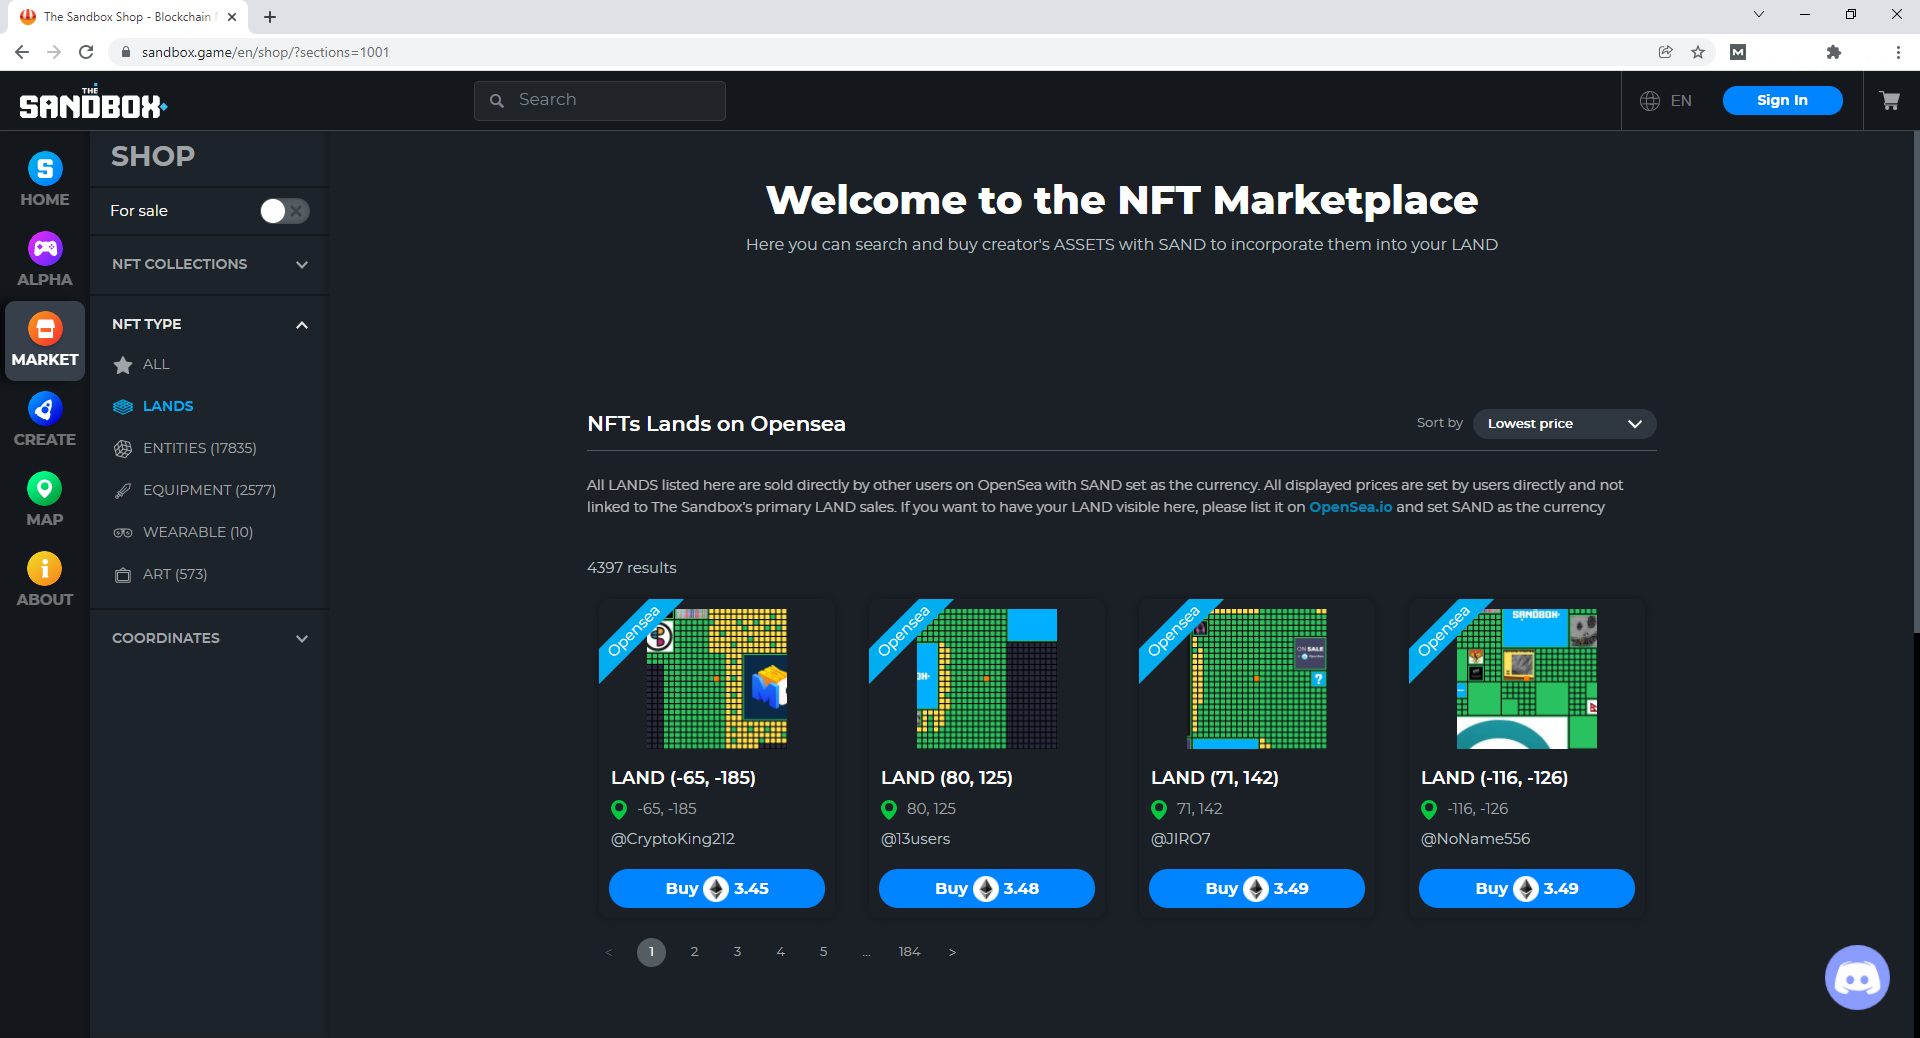The width and height of the screenshot is (1920, 1038).
Task: Open the Home section in the sidebar
Action: click(x=45, y=180)
